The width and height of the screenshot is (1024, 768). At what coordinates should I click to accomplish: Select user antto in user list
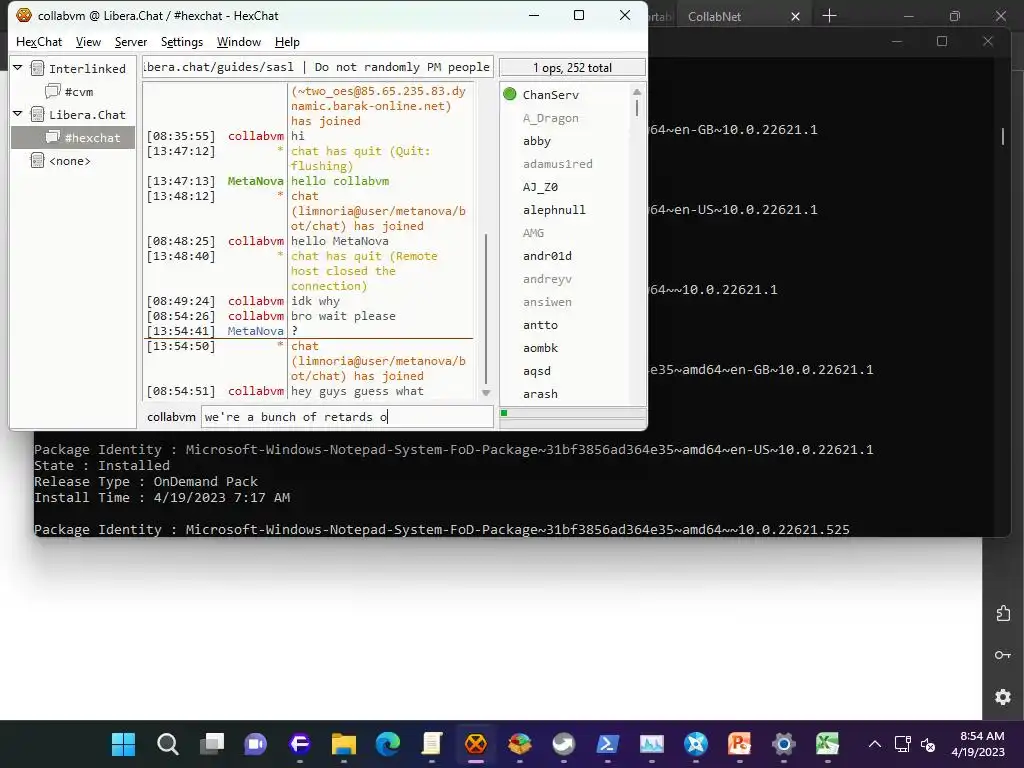pos(540,325)
